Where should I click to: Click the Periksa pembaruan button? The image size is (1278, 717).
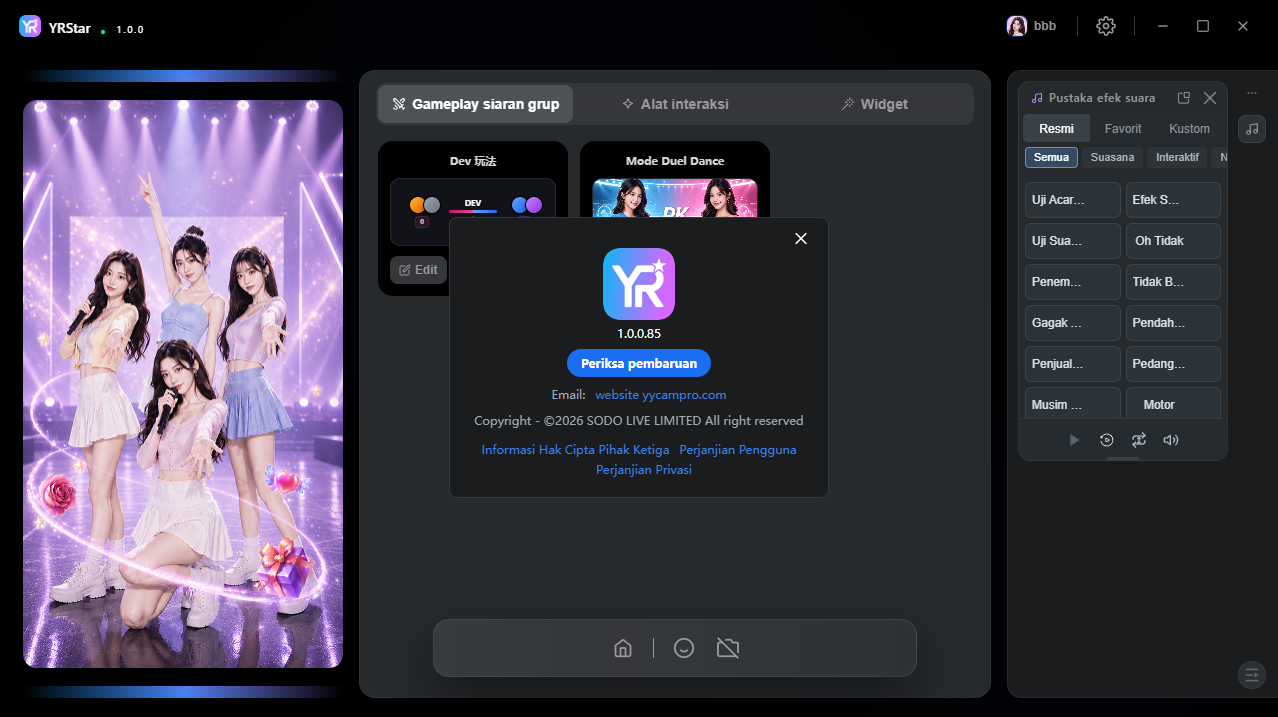(x=639, y=363)
